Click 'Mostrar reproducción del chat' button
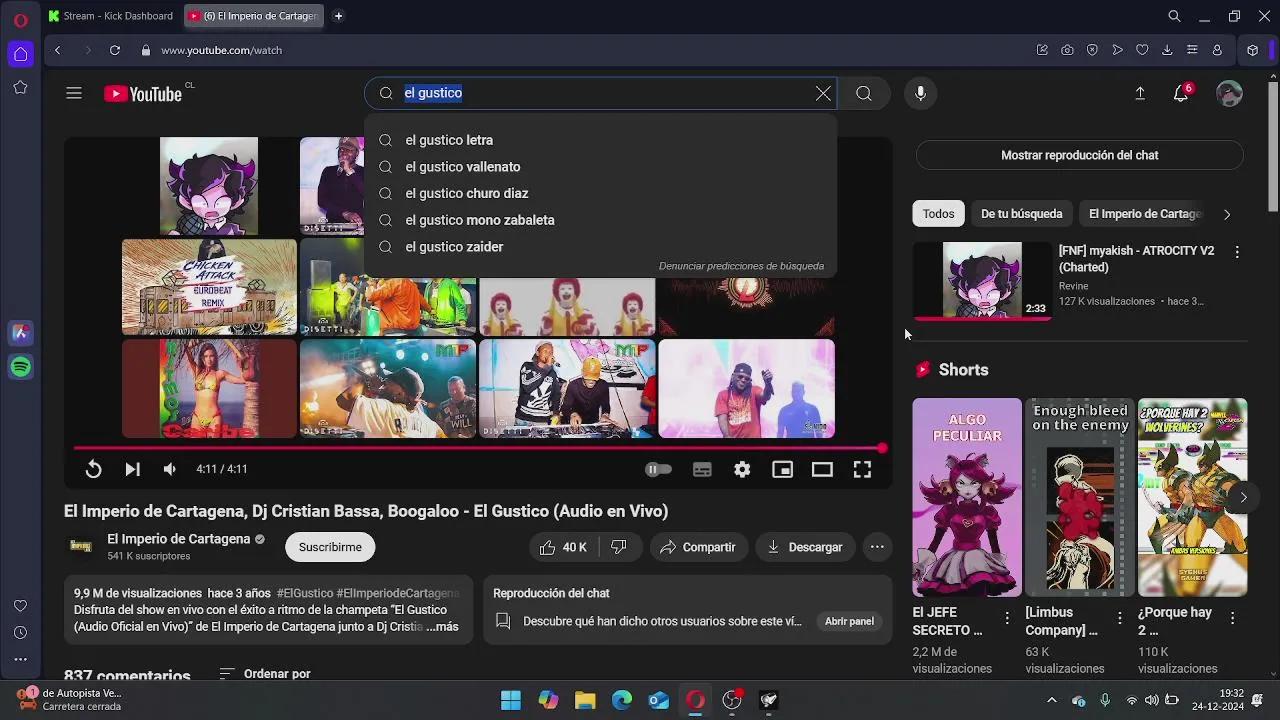The image size is (1280, 720). 1079,155
